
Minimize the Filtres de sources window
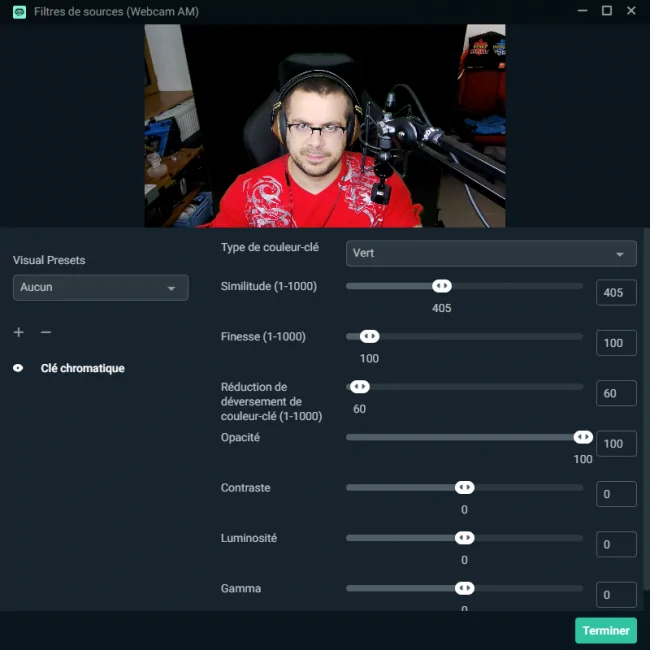pyautogui.click(x=582, y=11)
